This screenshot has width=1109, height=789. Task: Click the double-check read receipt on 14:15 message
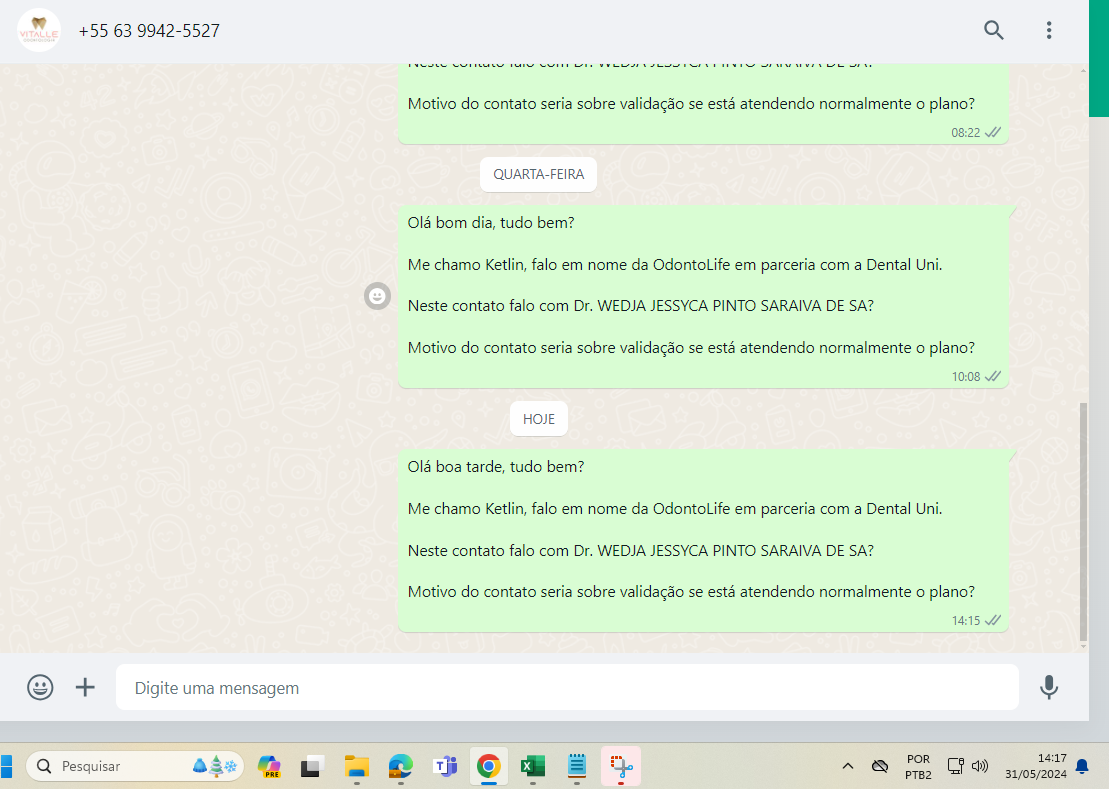(x=993, y=621)
